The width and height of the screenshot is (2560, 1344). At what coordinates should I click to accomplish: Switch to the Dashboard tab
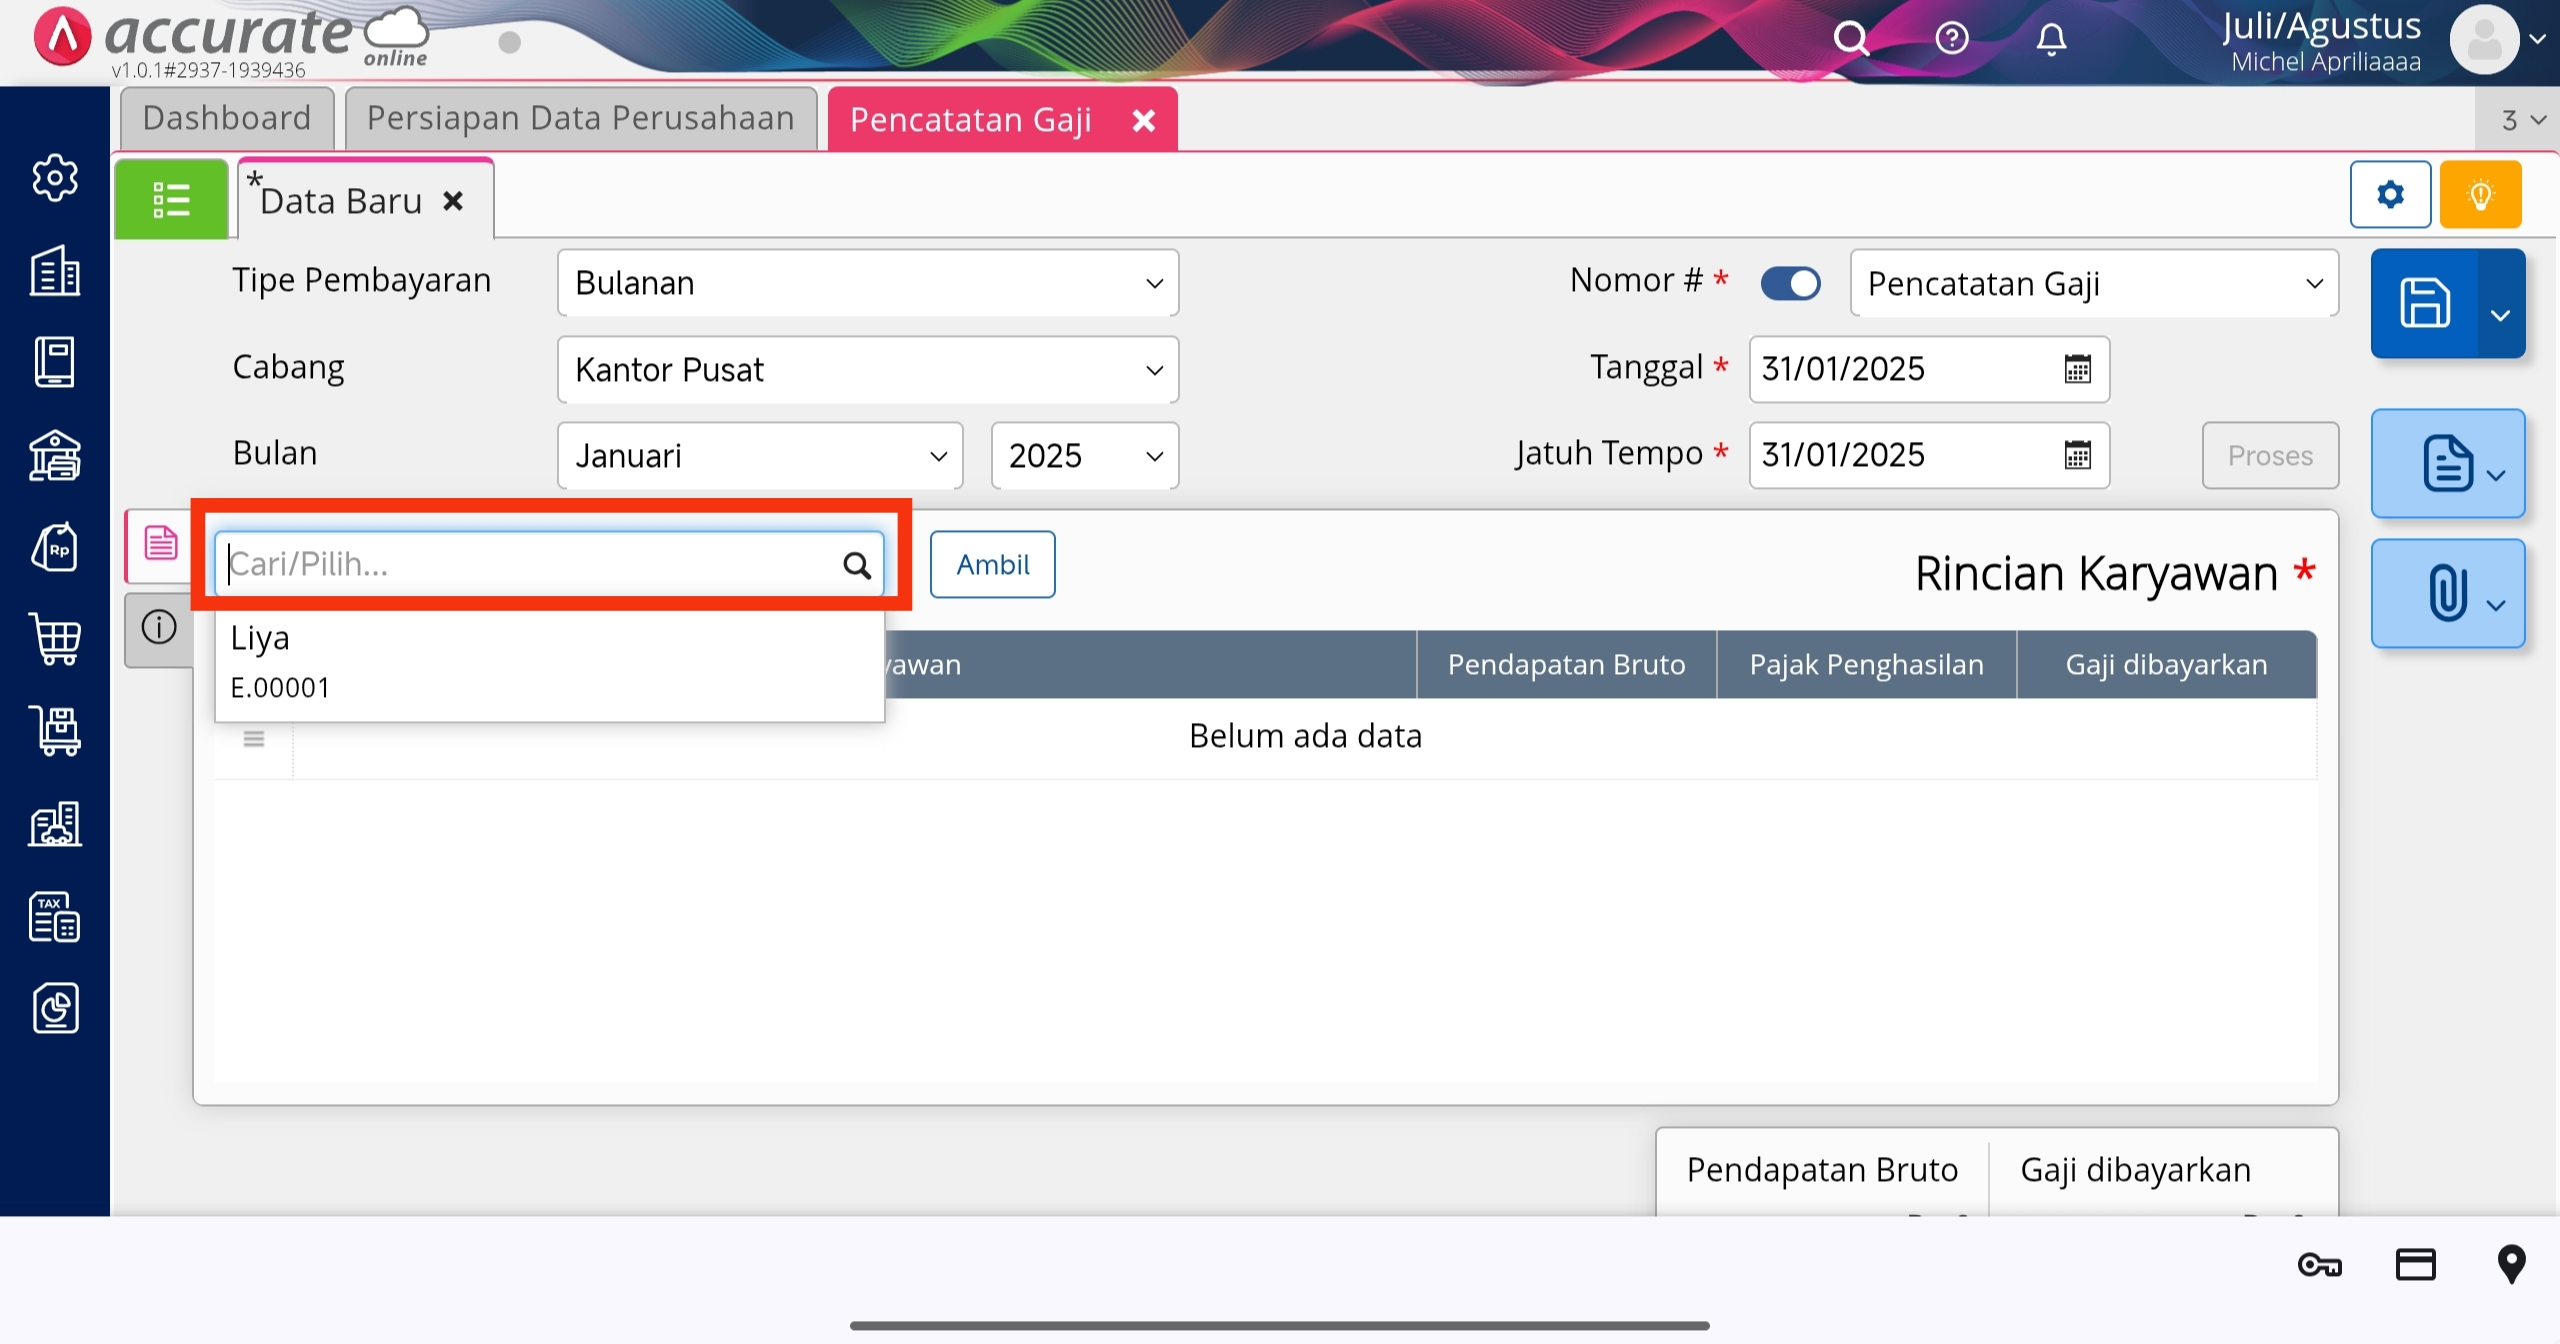pos(227,118)
